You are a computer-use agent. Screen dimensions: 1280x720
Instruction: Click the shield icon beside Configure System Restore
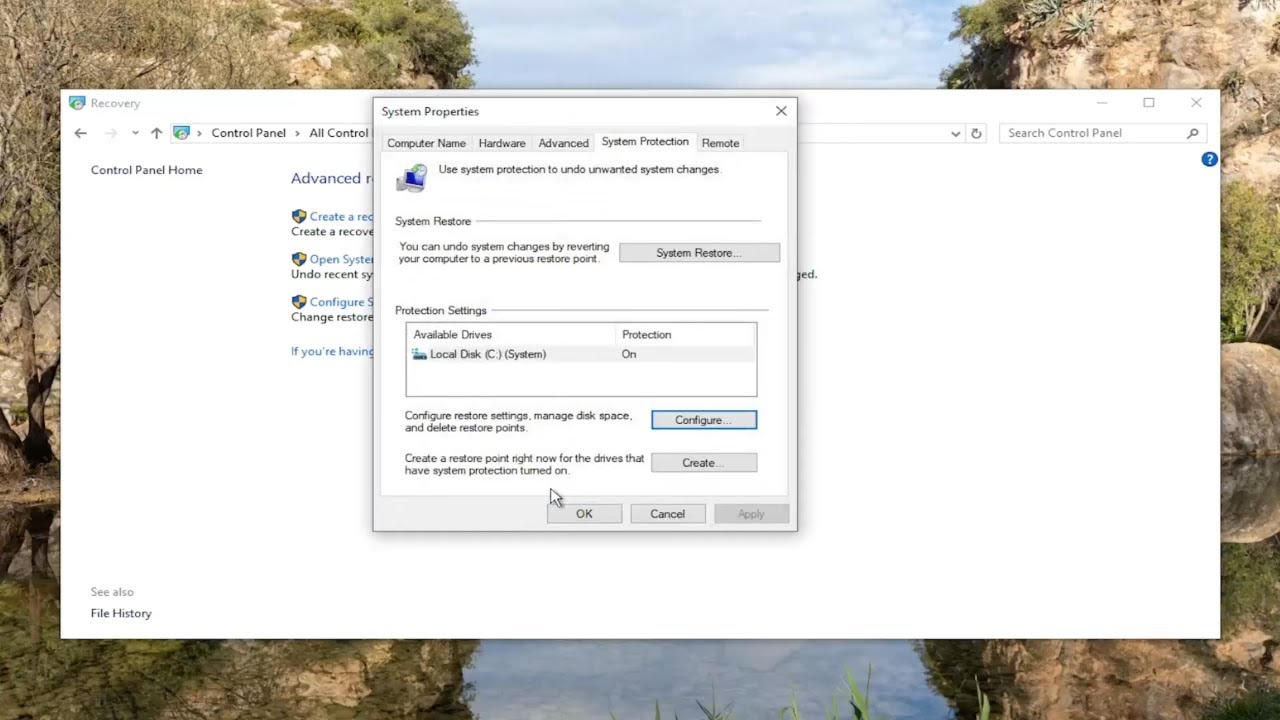(x=299, y=302)
